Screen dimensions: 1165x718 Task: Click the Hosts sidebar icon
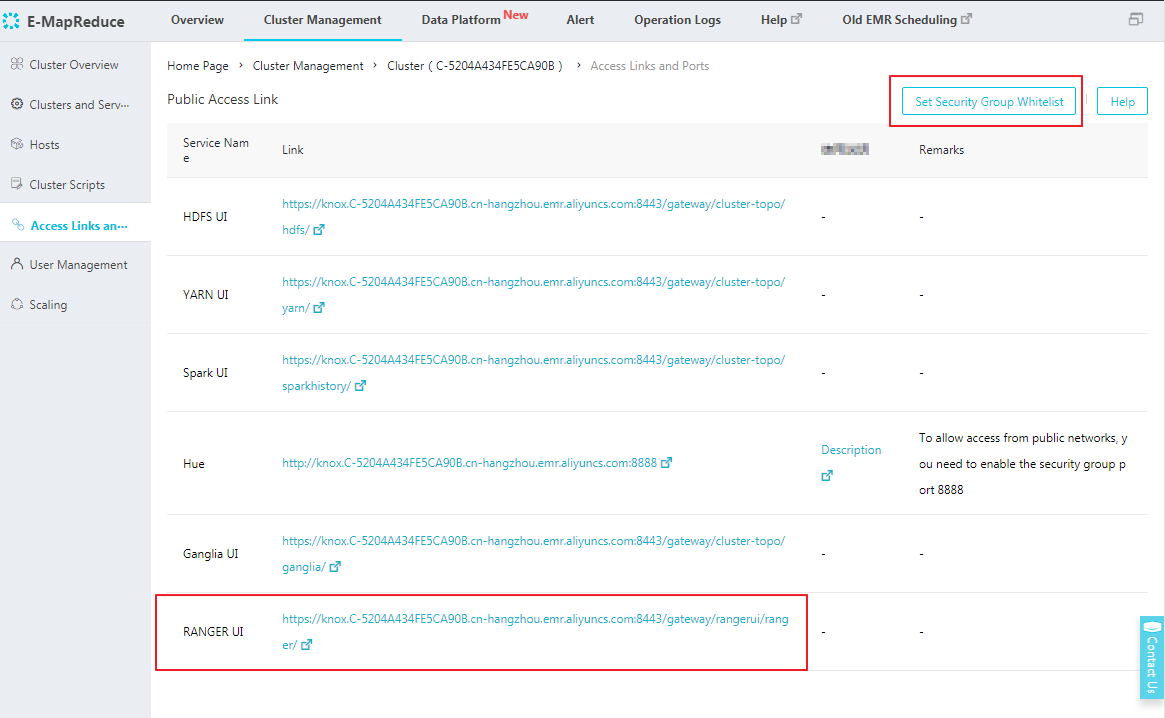pos(17,145)
